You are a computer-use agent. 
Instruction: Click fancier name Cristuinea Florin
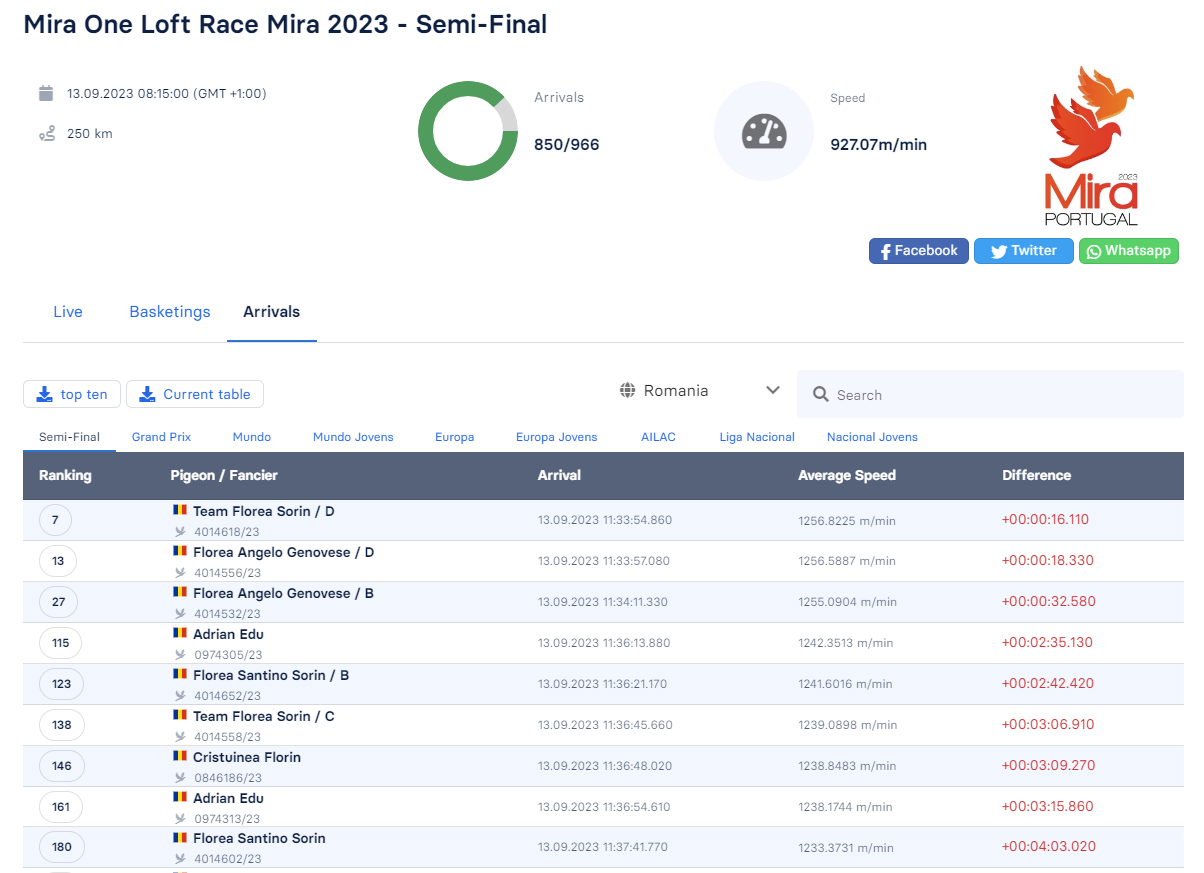coord(247,757)
